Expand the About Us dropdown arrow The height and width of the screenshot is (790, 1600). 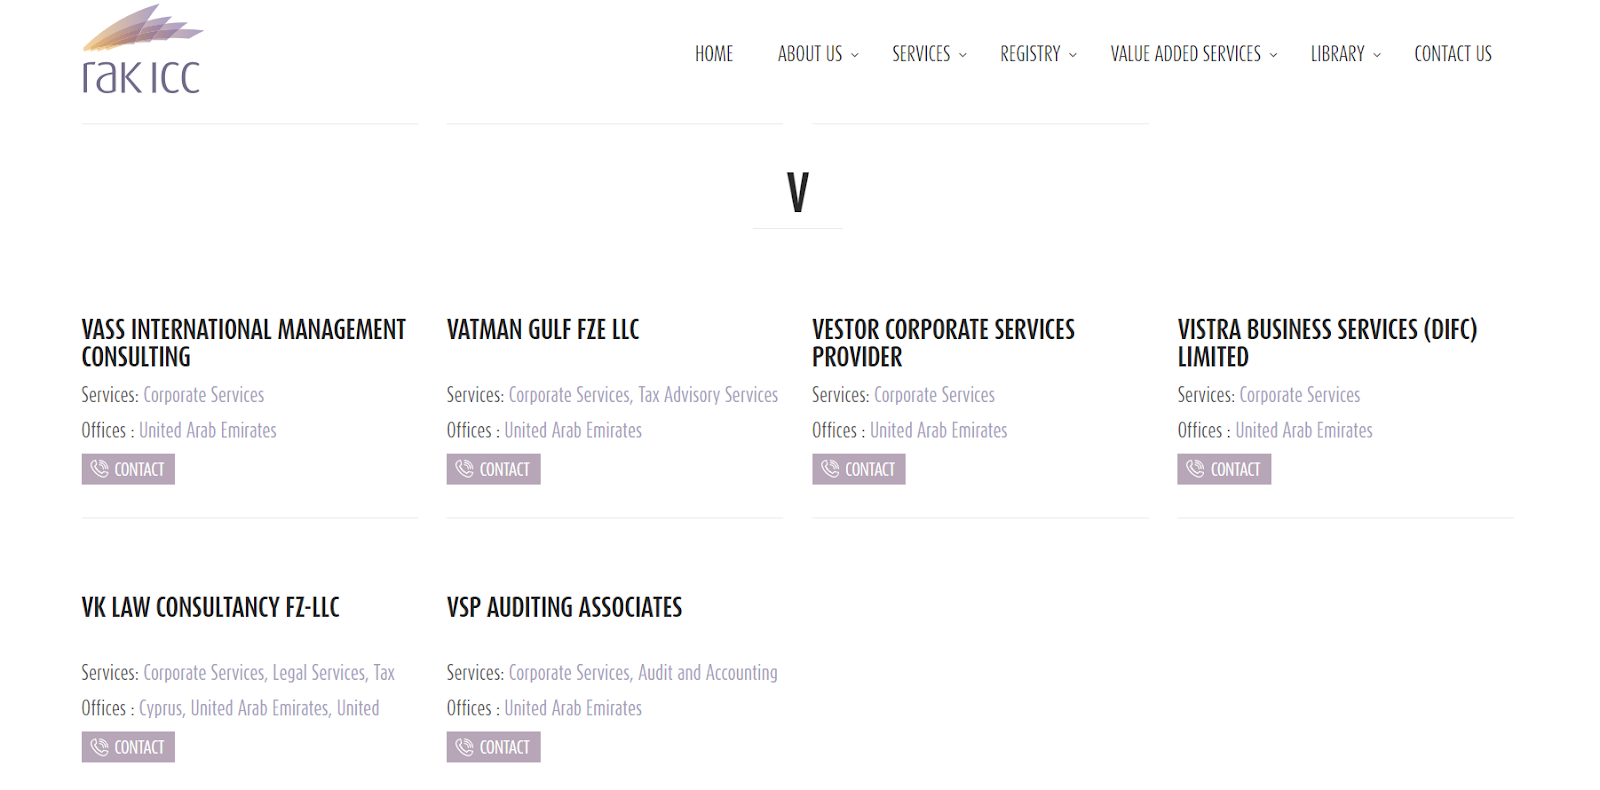point(855,56)
